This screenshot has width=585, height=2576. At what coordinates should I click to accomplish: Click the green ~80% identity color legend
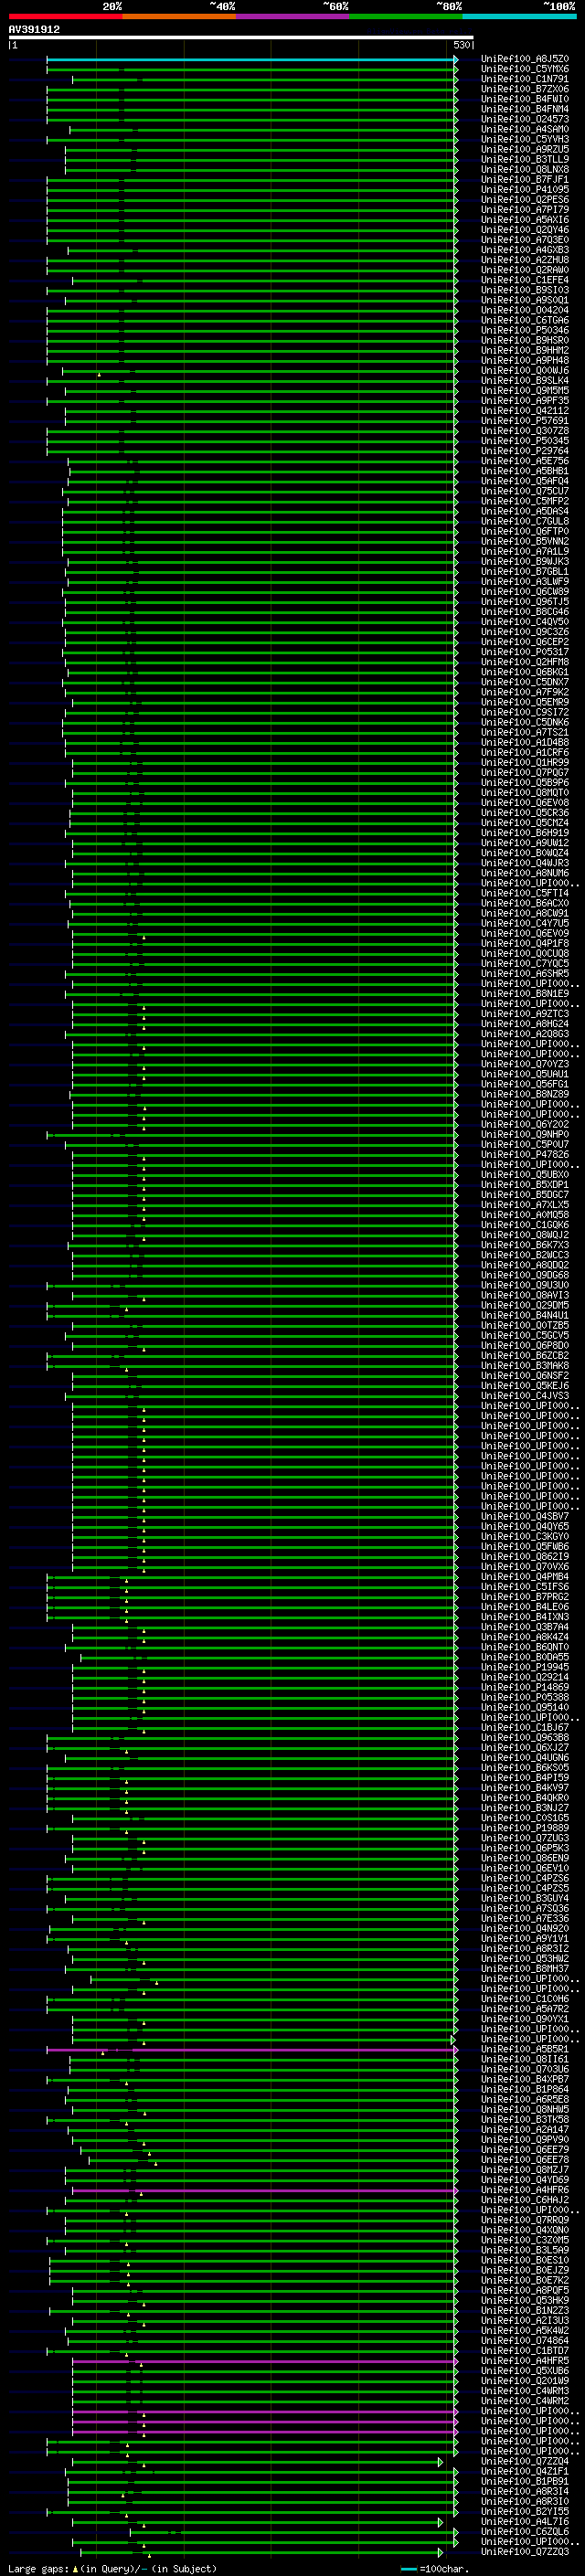click(x=406, y=17)
